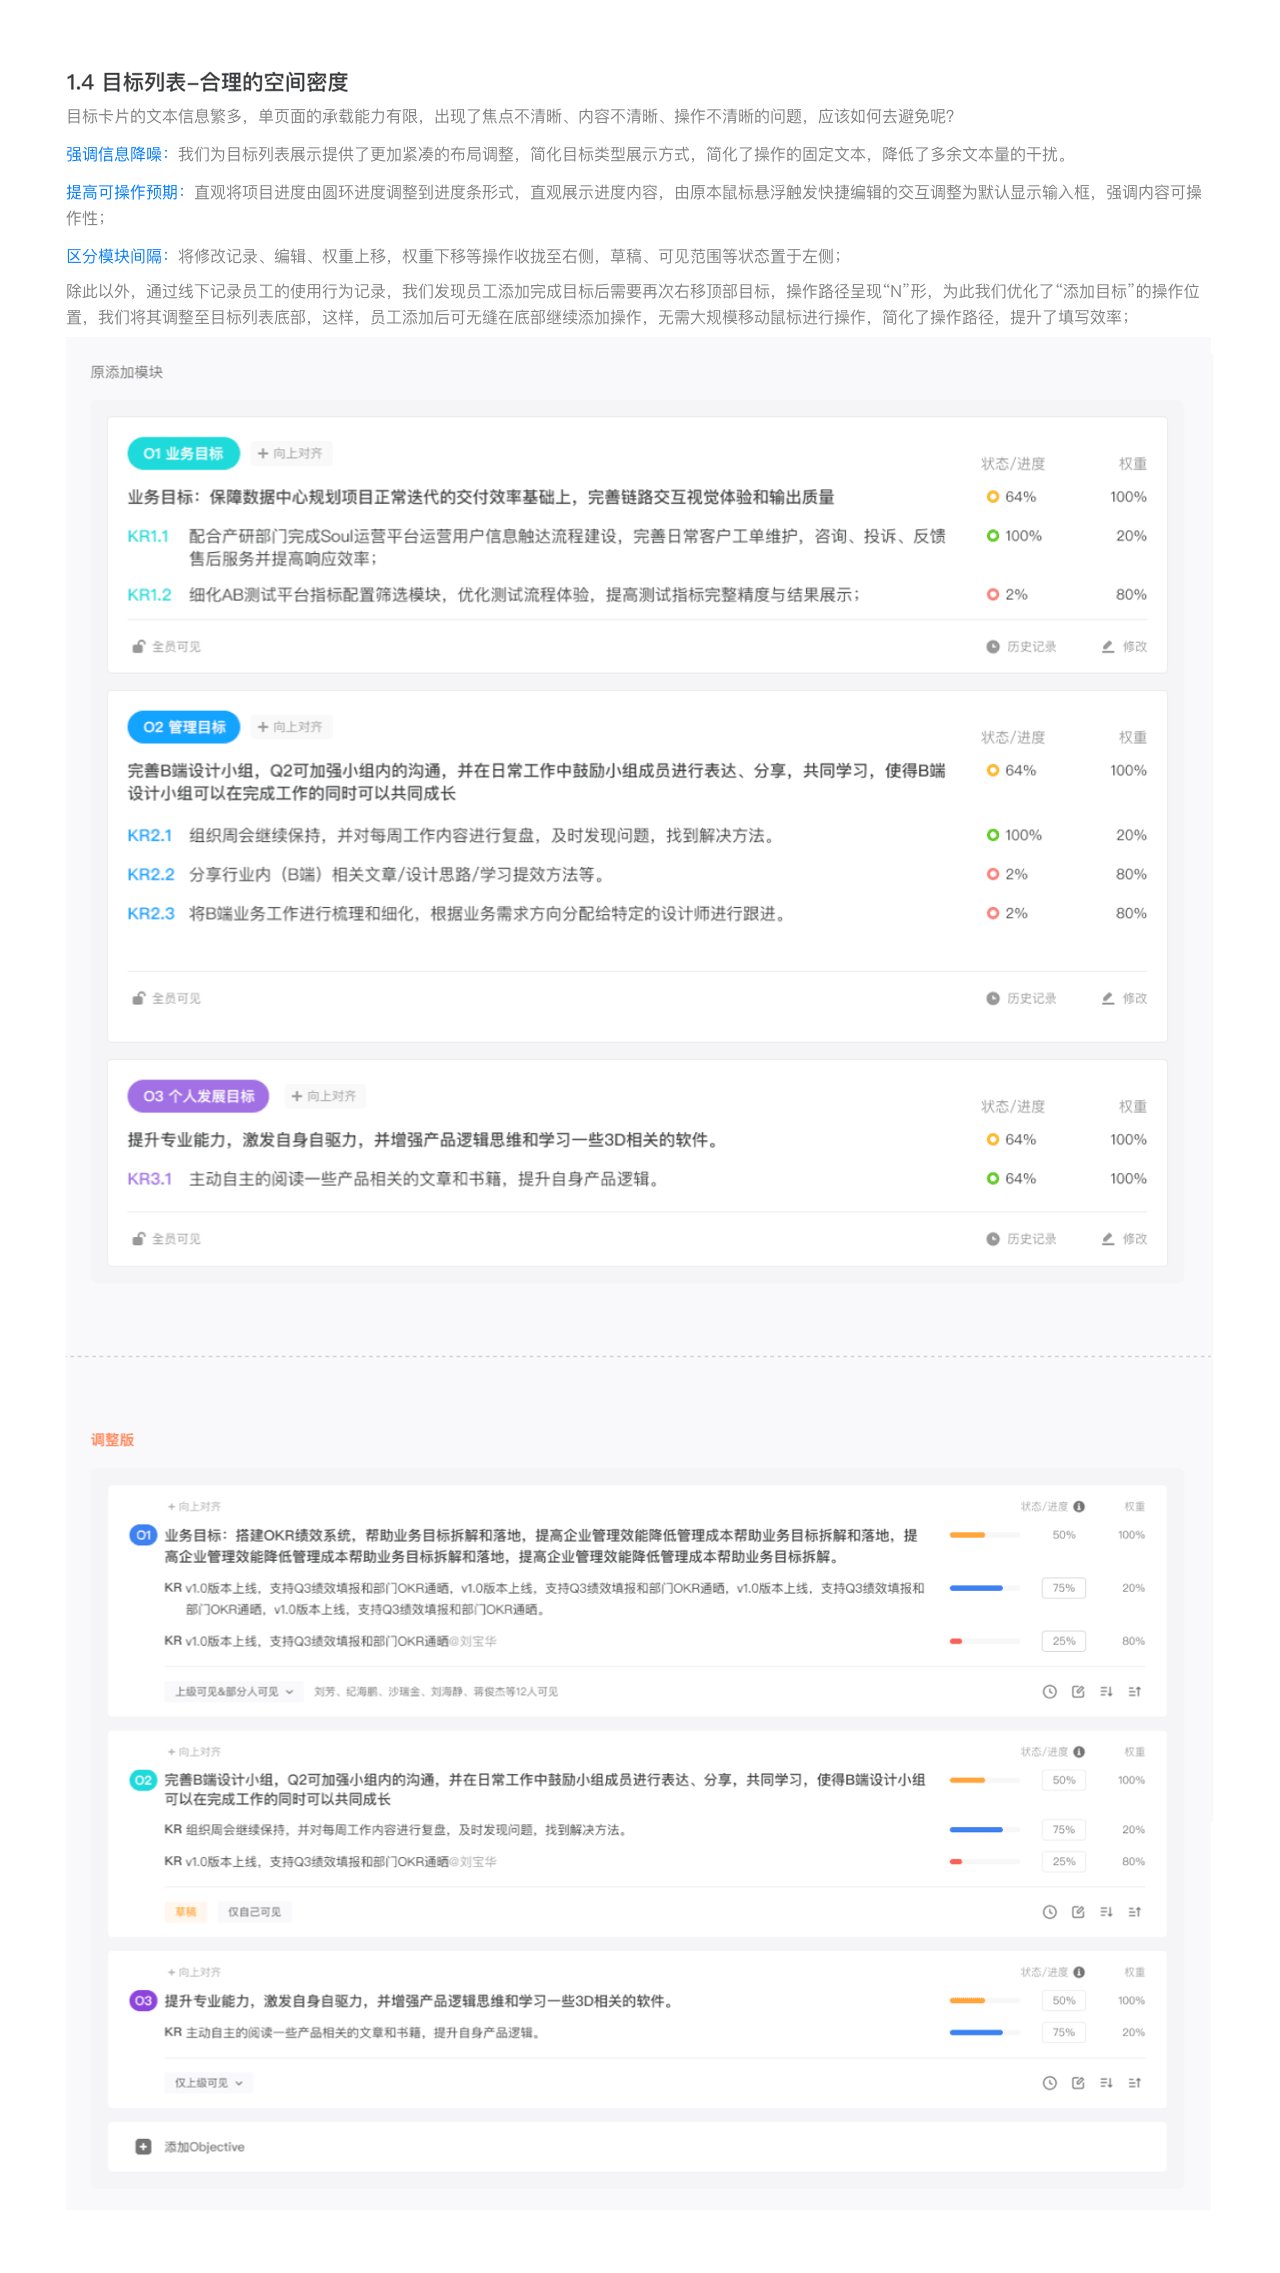Click 75% input box in O3 card
This screenshot has width=1280, height=2273.
pyautogui.click(x=1063, y=2032)
